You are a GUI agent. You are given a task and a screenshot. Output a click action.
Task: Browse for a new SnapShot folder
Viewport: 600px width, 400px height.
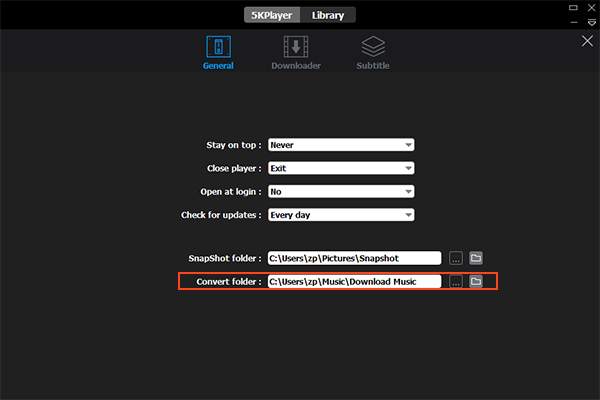(x=456, y=258)
